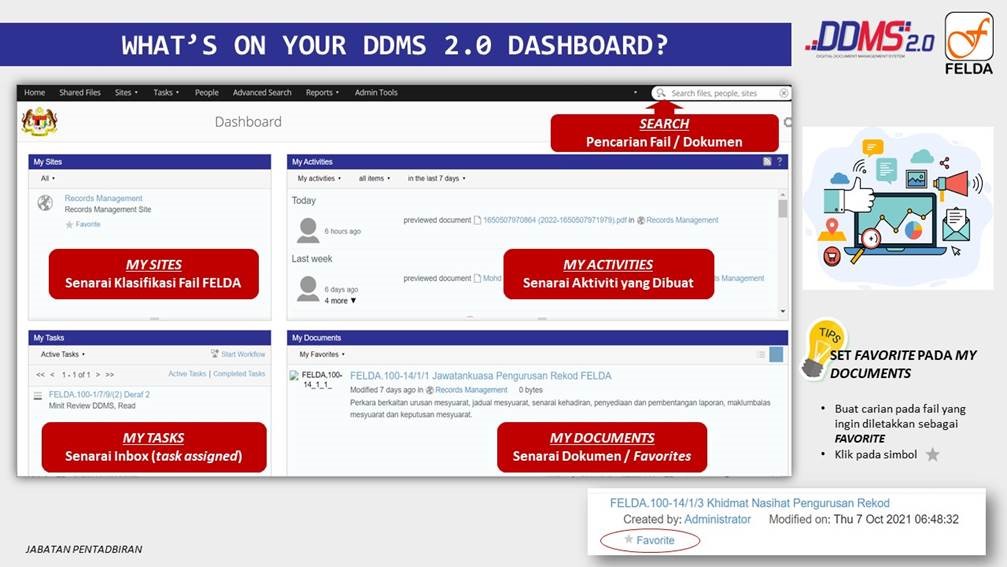
Task: Click the Records Management site globe icon
Action: click(45, 203)
